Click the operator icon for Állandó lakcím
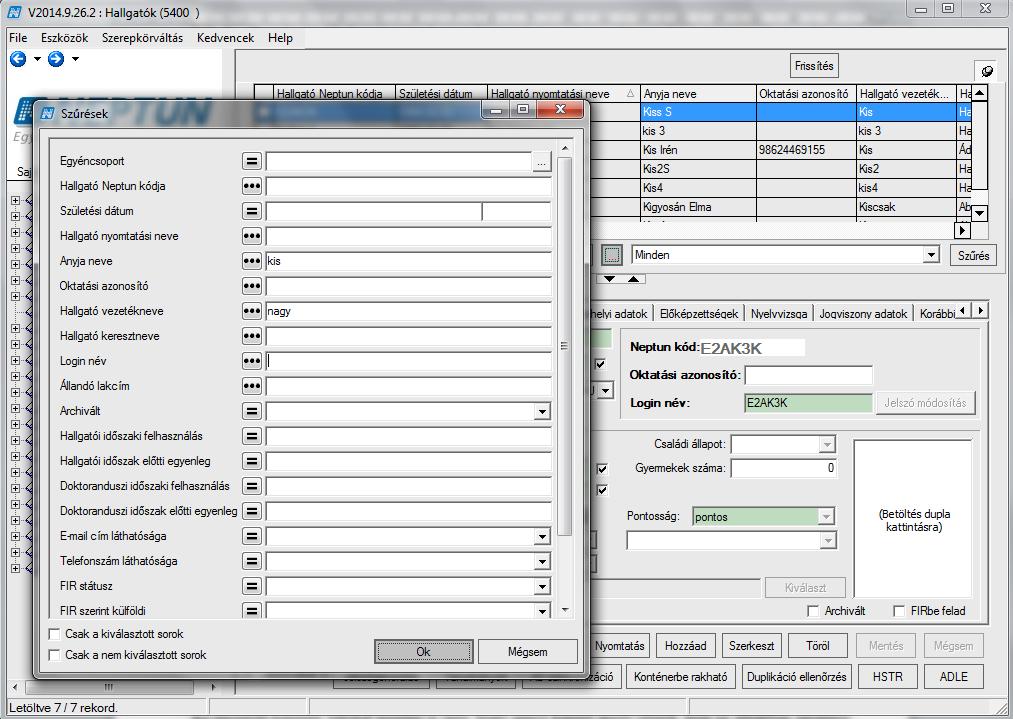 (x=251, y=386)
